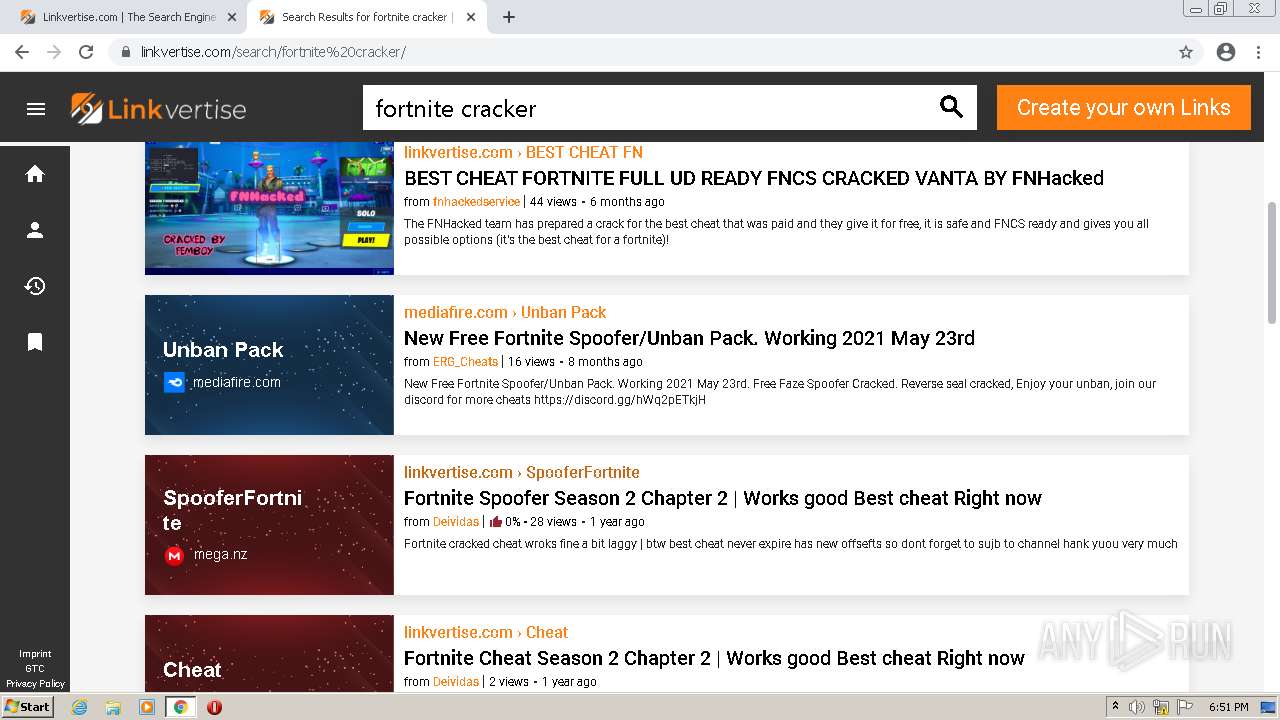Click linkvertise.com › SpooferFortnite breadcrumb
Viewport: 1280px width, 720px height.
point(522,472)
